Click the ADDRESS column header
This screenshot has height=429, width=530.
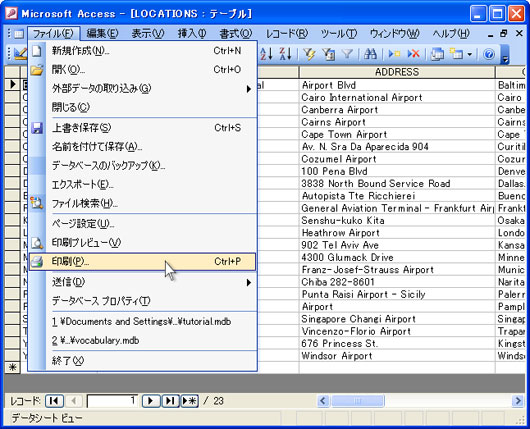(397, 72)
